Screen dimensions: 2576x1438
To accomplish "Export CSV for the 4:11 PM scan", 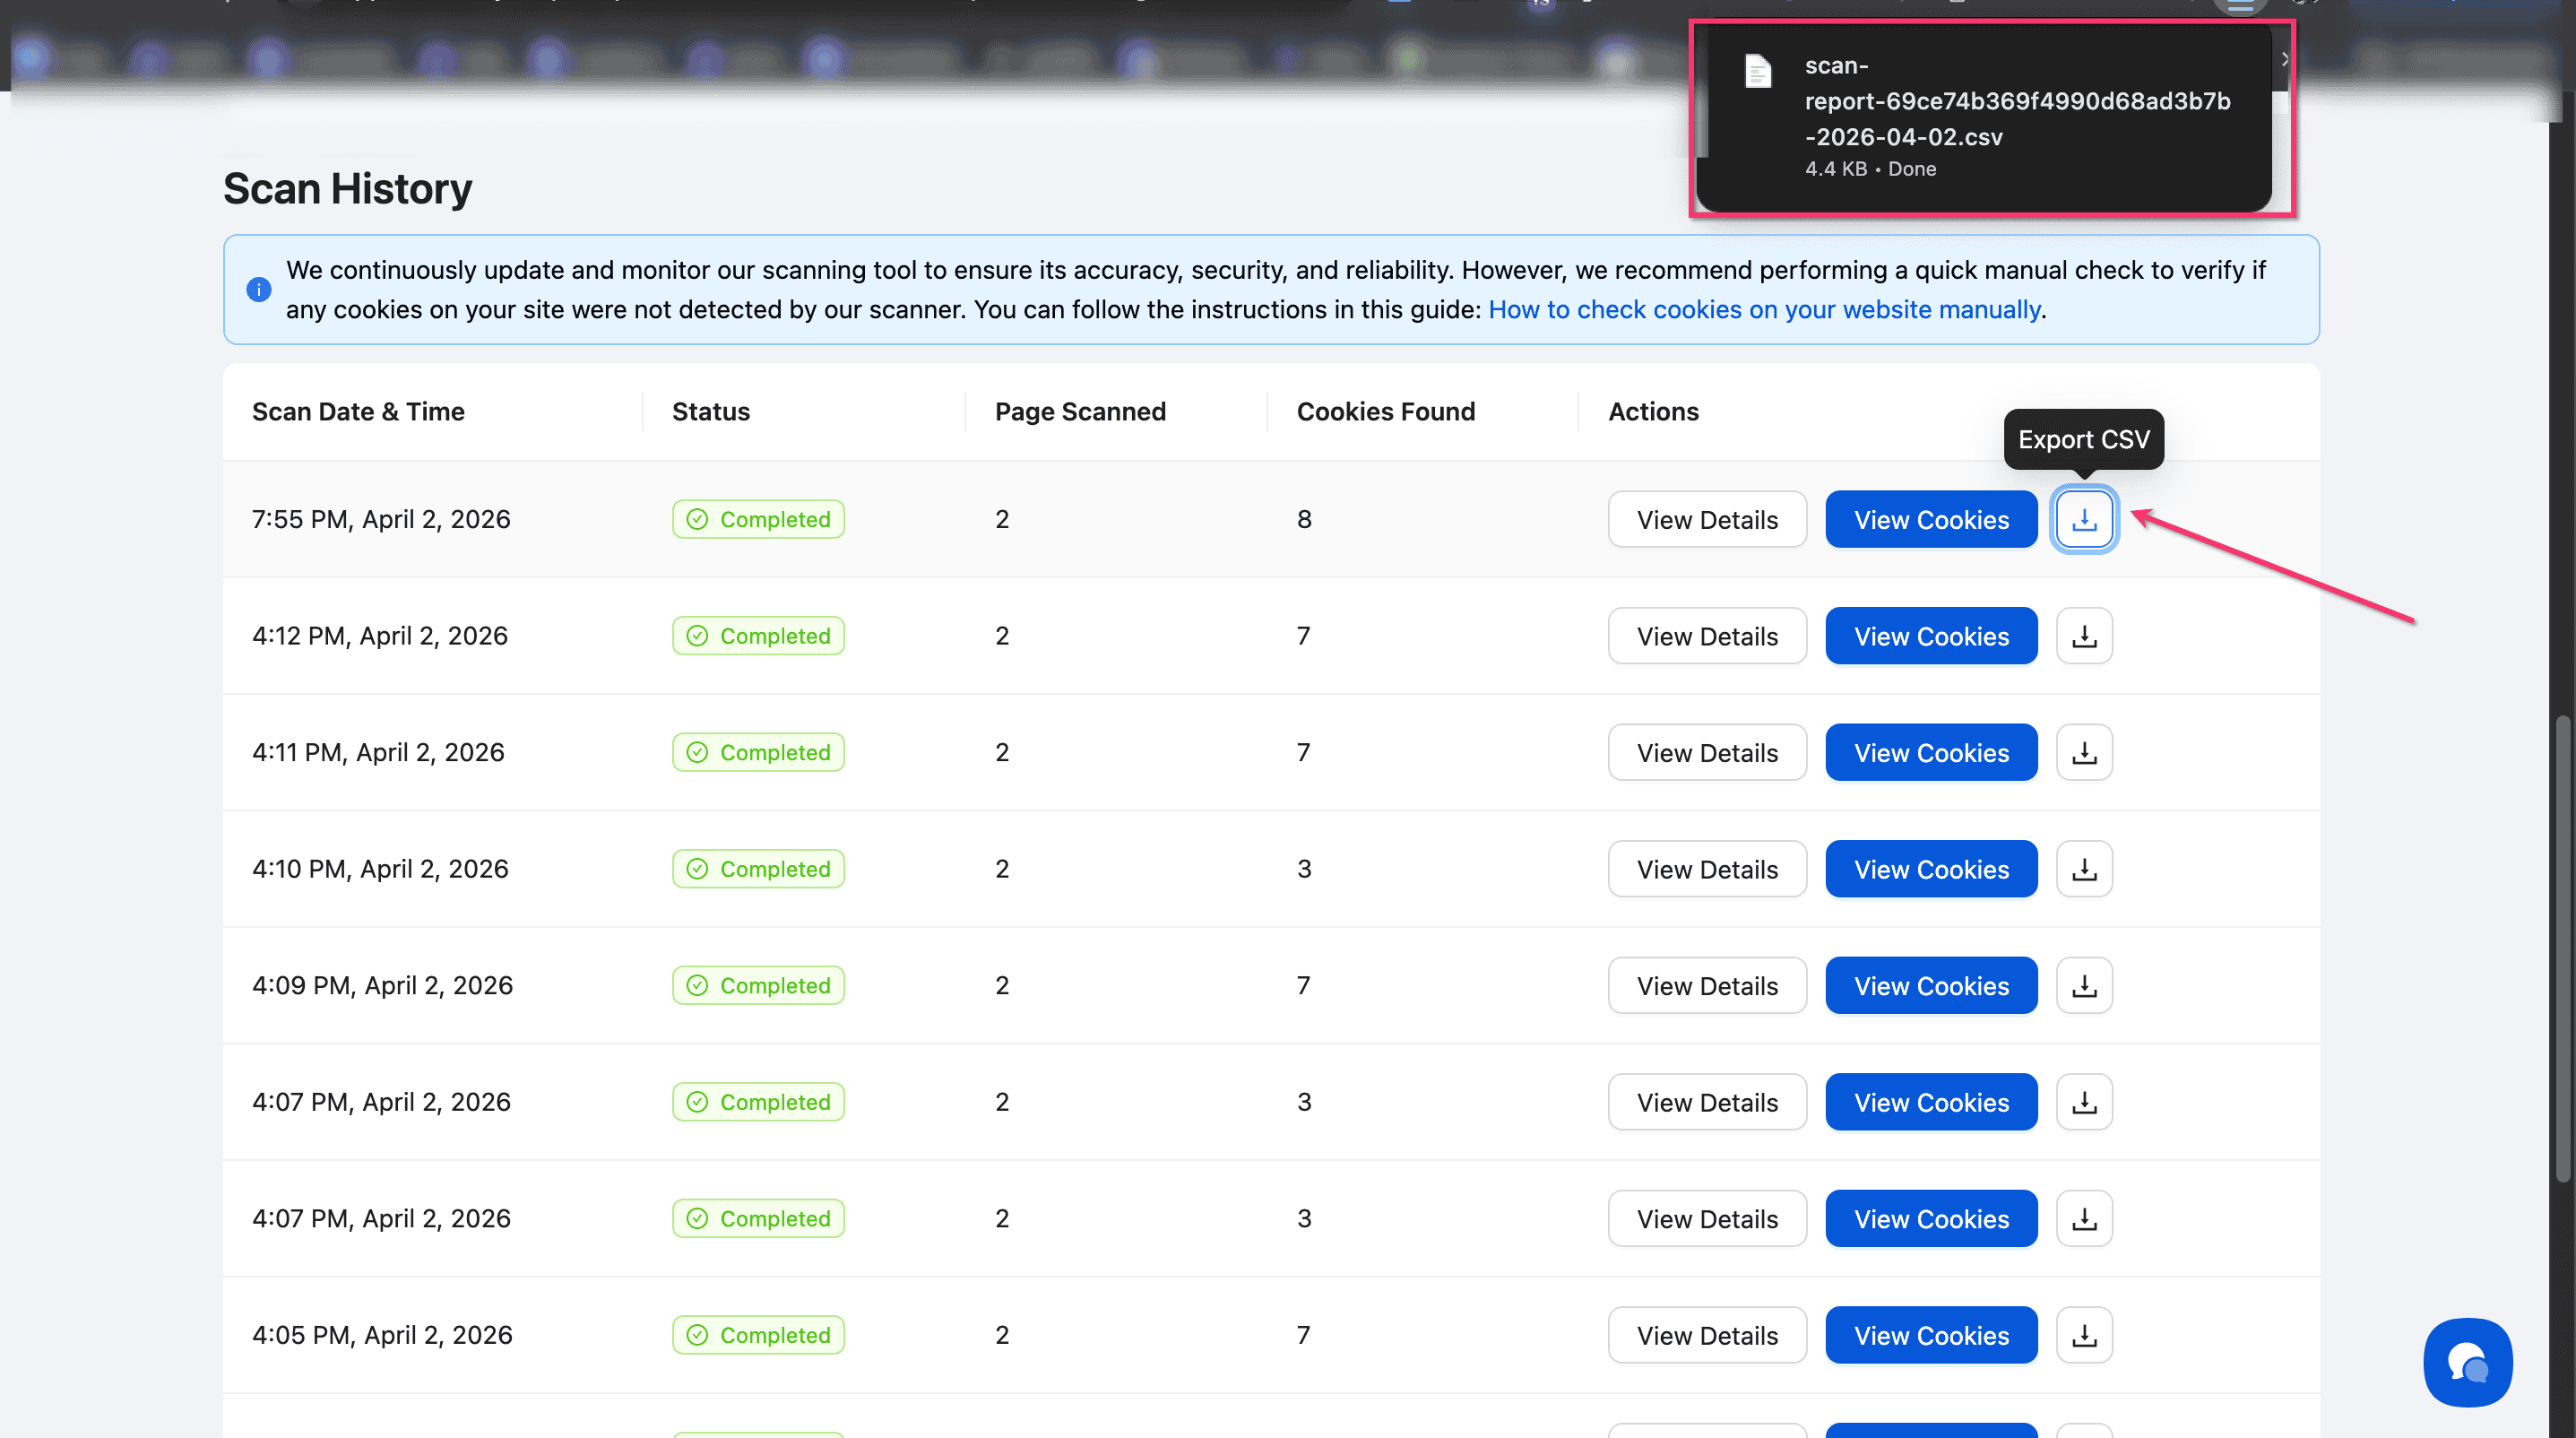I will (x=2083, y=752).
